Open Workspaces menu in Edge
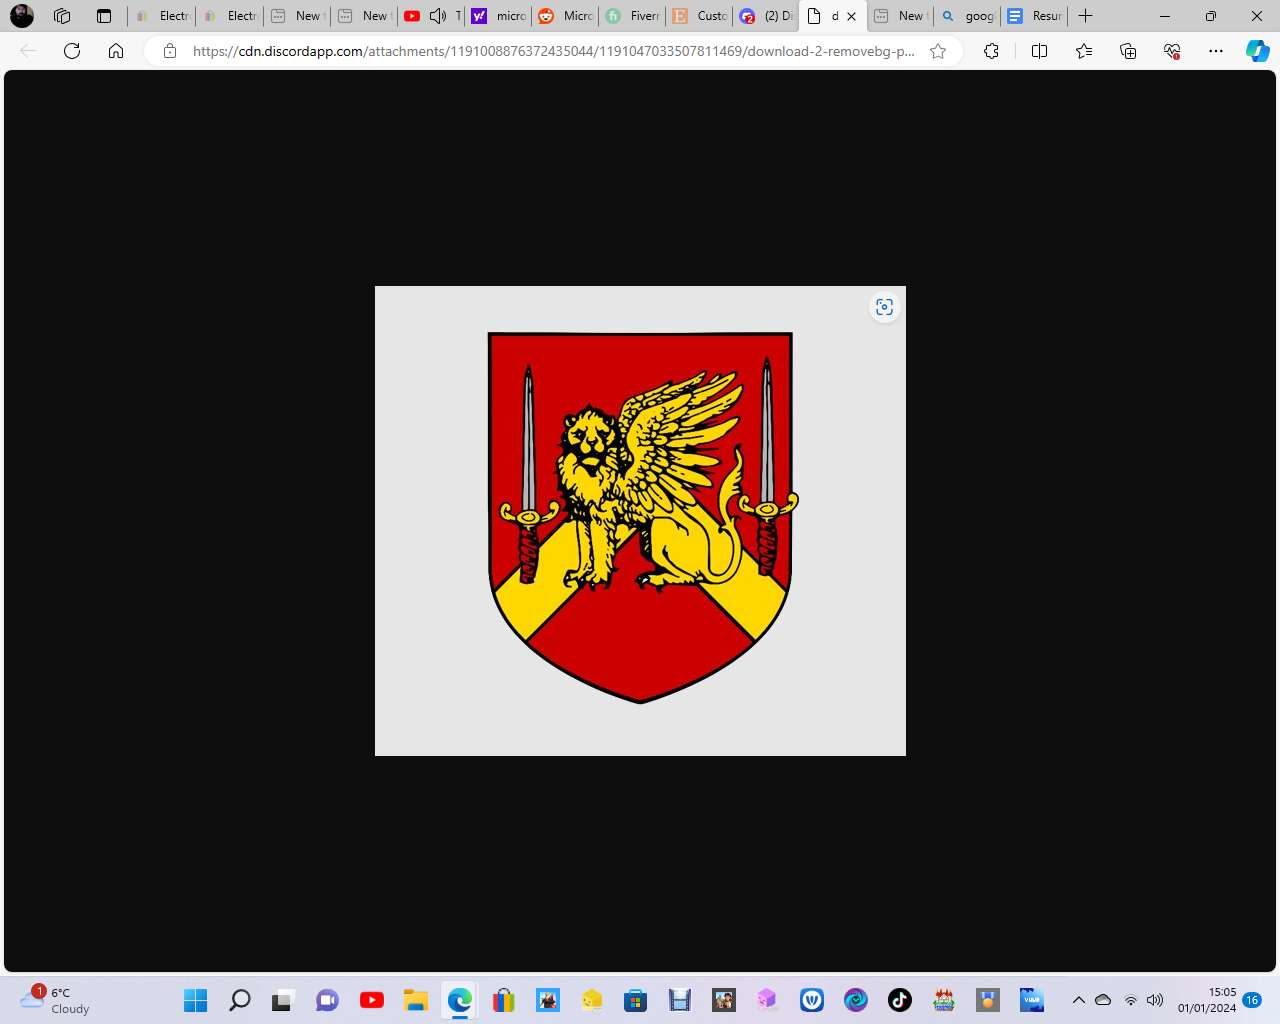 [62, 16]
